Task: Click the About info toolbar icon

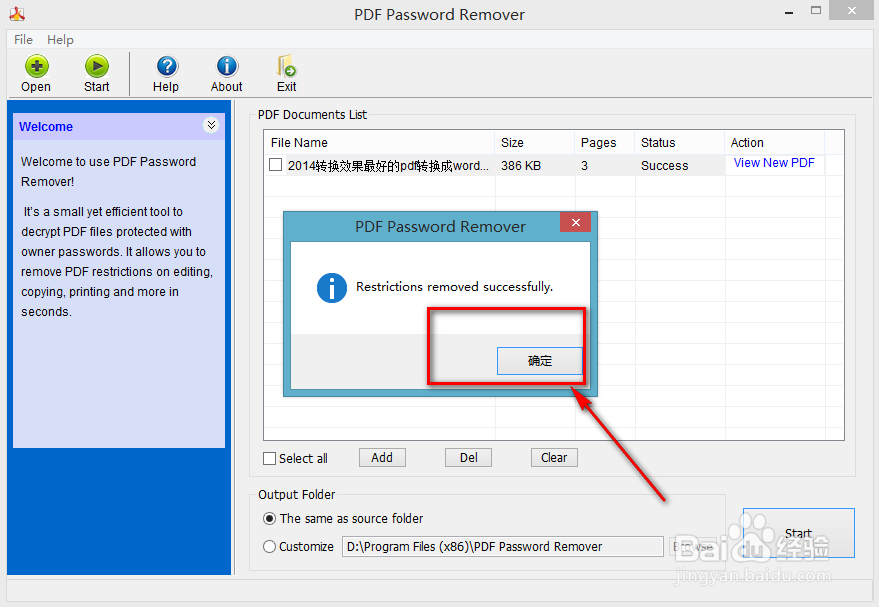Action: (226, 73)
